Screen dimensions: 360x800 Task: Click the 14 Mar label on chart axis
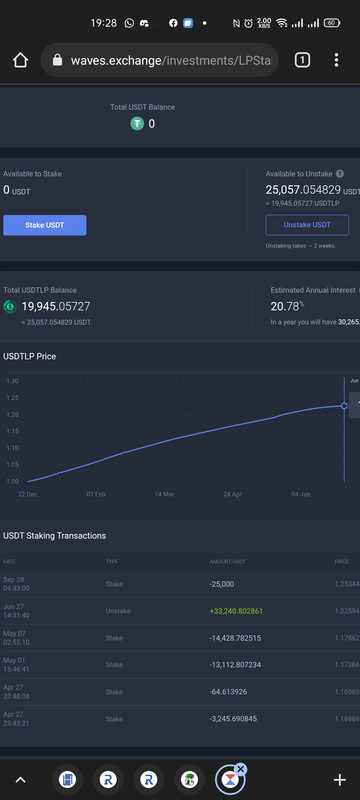pos(164,494)
